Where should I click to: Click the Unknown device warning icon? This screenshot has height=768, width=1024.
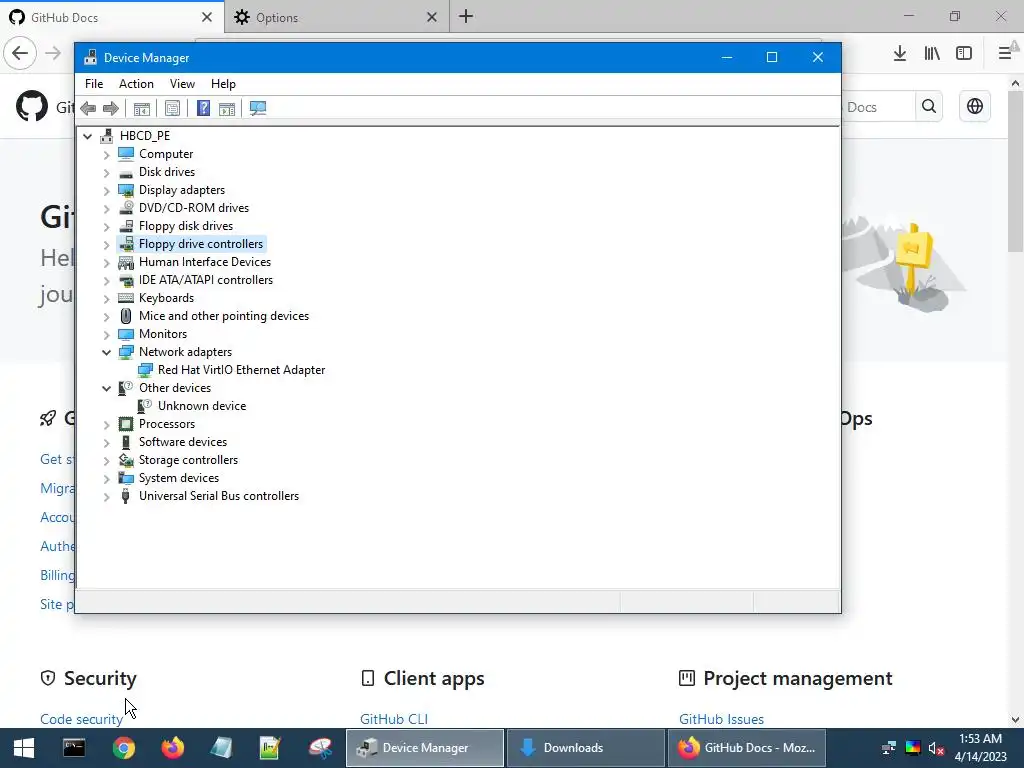pyautogui.click(x=145, y=406)
